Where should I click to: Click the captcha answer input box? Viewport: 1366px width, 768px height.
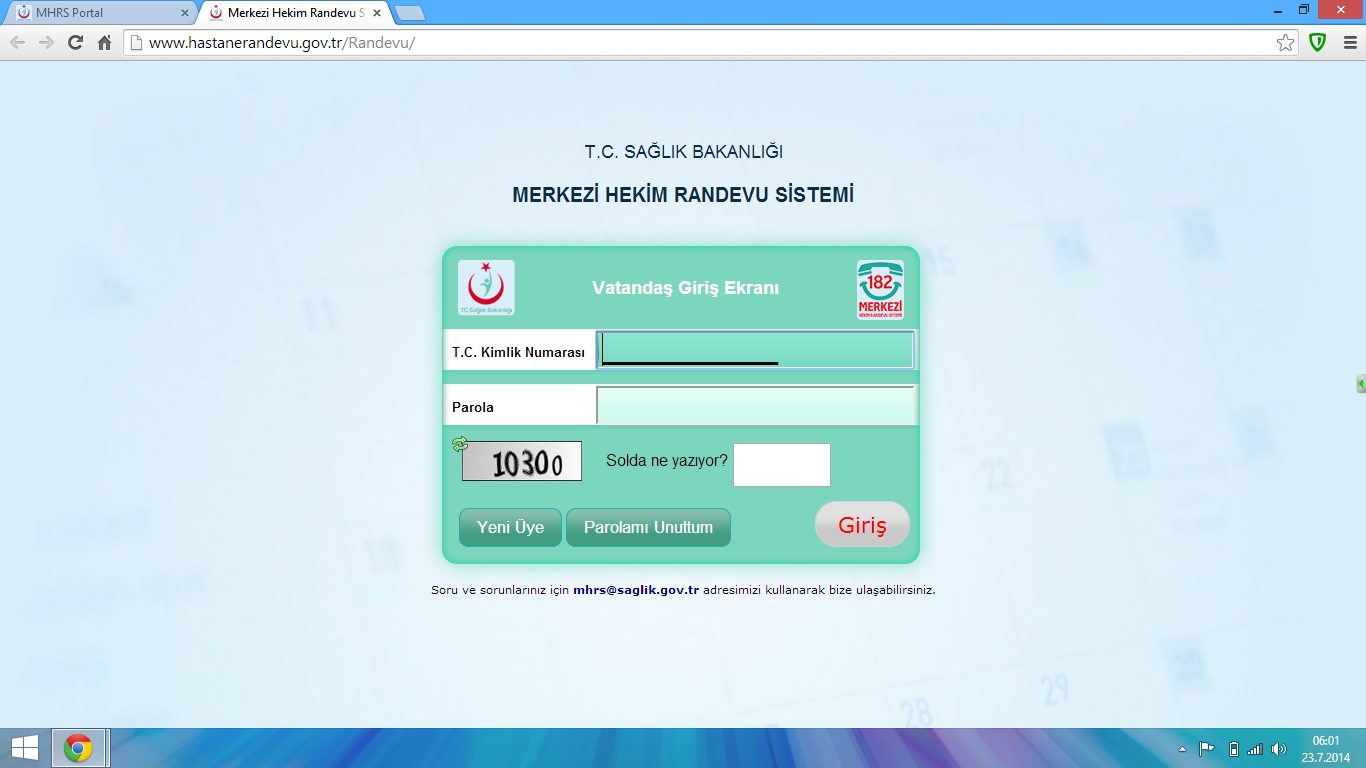coord(782,465)
